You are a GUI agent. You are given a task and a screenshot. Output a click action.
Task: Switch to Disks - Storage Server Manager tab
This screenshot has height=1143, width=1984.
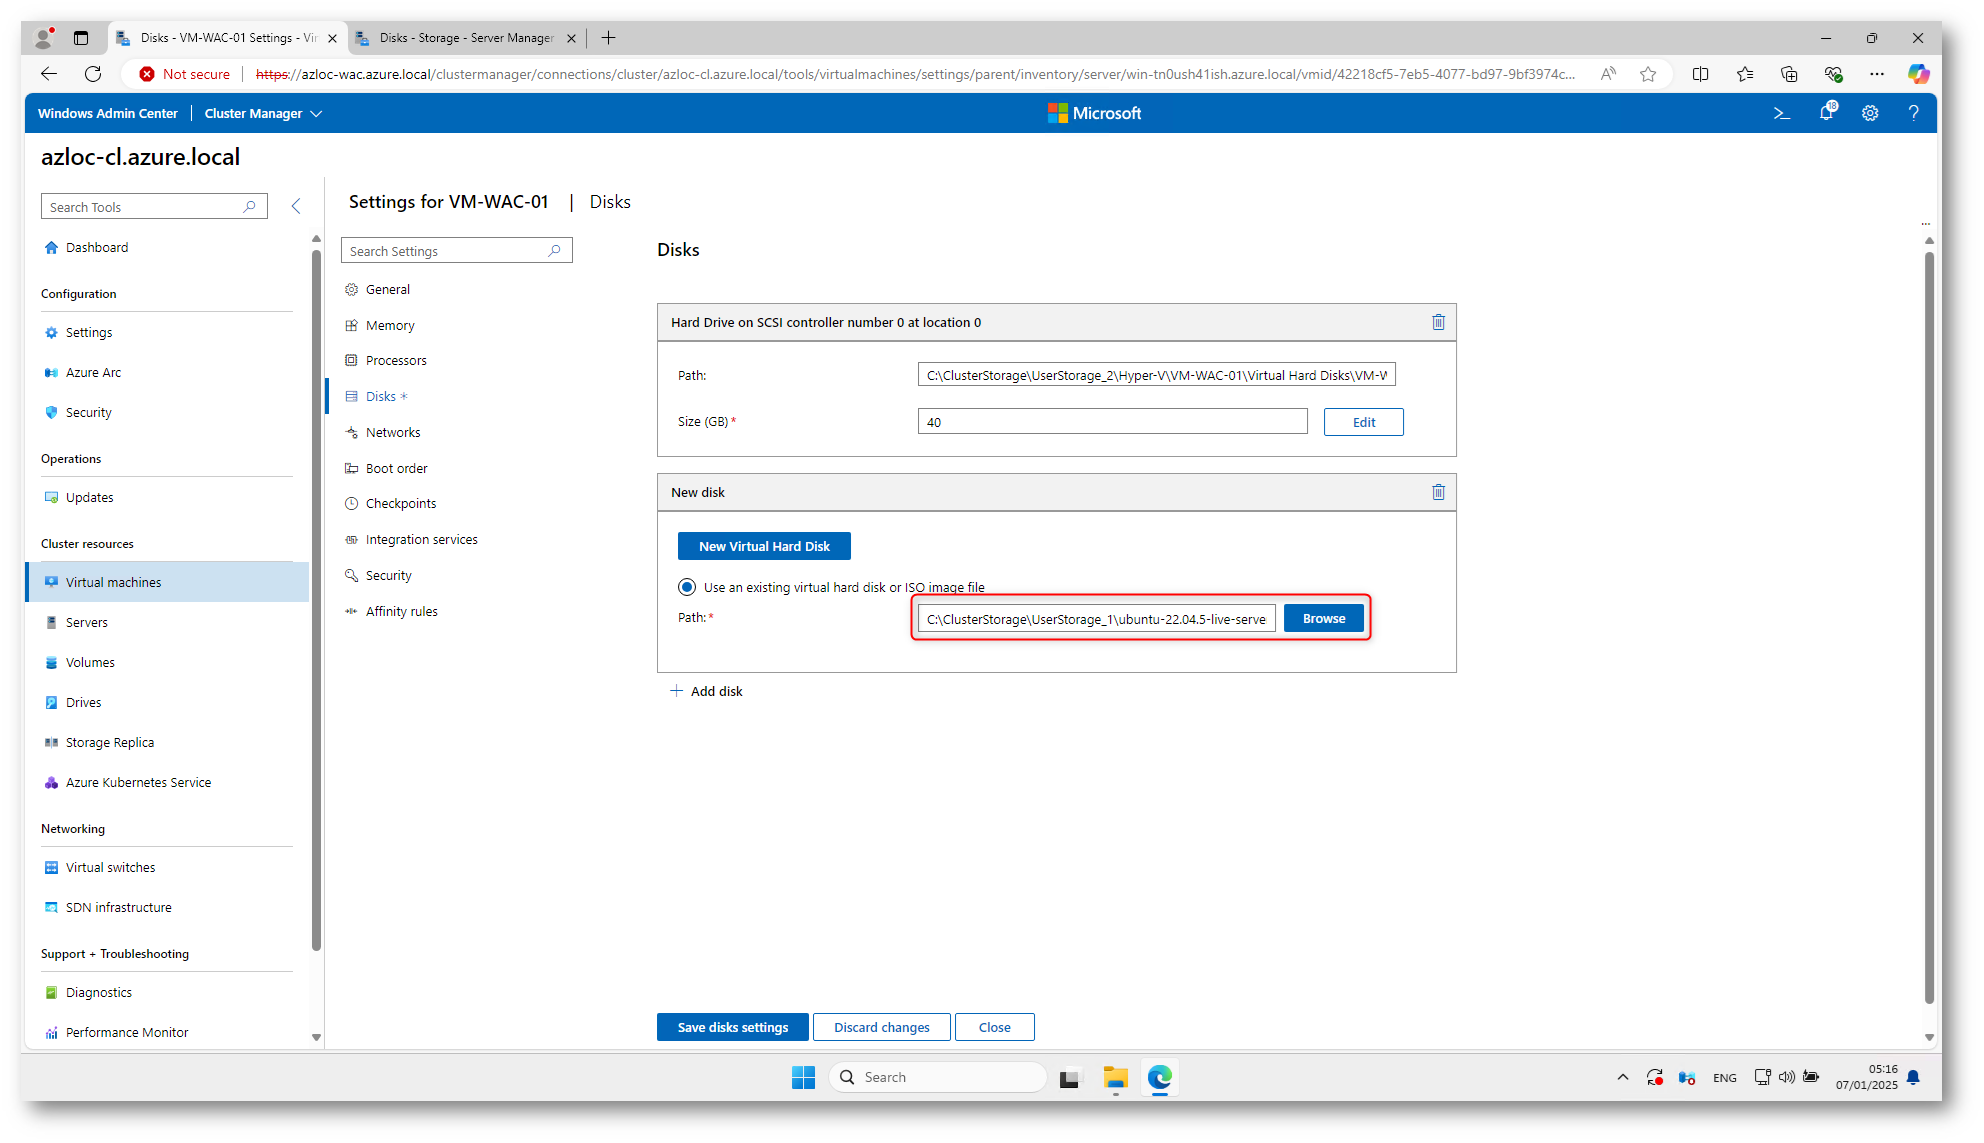tap(466, 38)
